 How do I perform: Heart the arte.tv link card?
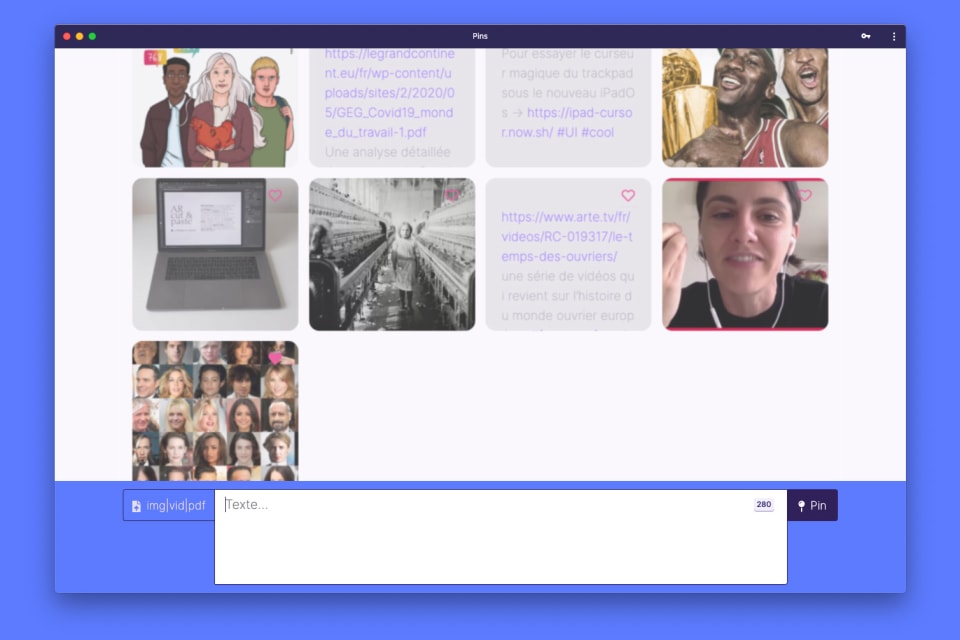coord(628,196)
